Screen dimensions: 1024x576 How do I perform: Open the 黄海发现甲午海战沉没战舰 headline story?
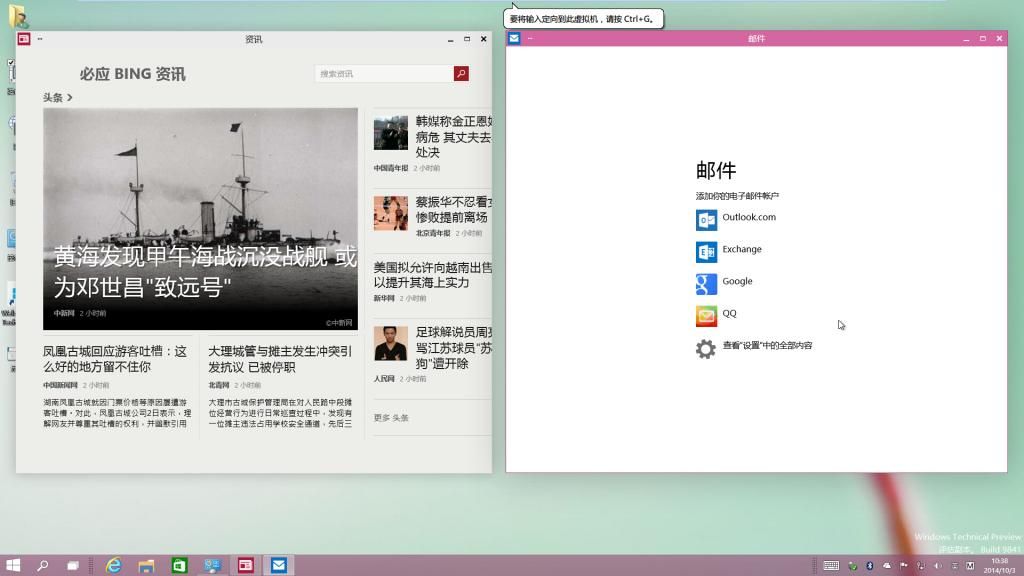pos(200,219)
